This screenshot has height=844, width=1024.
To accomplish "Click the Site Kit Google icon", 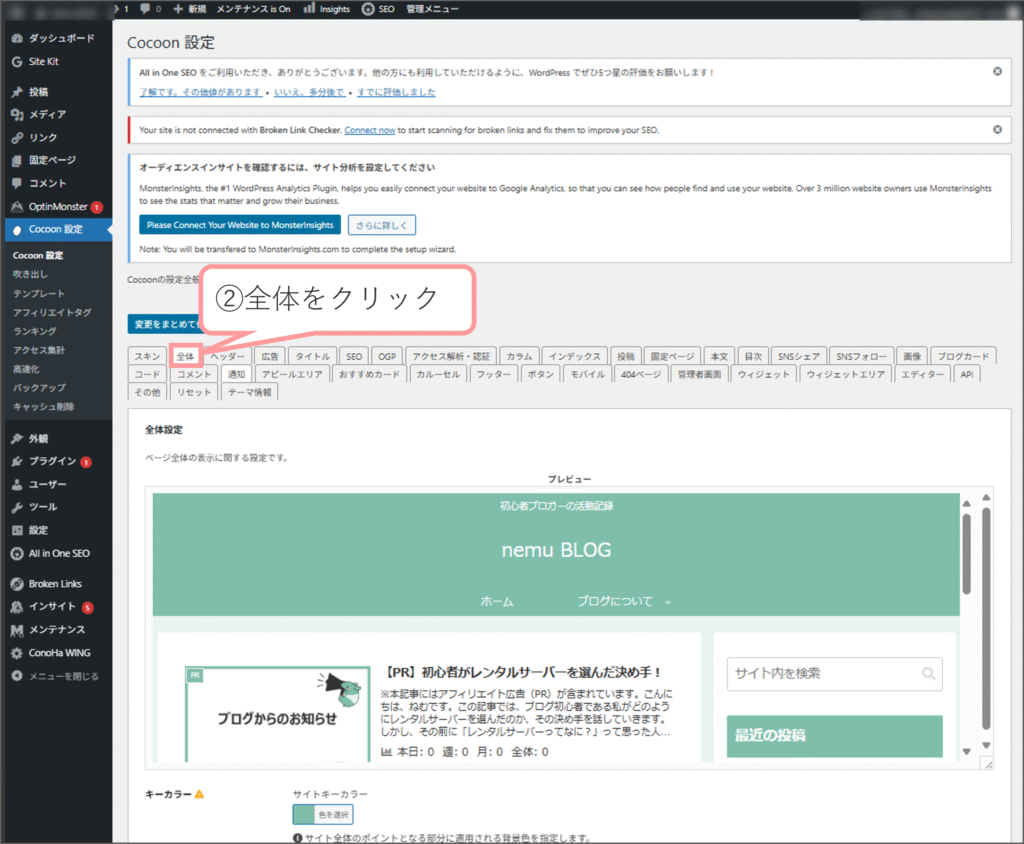I will pyautogui.click(x=17, y=61).
